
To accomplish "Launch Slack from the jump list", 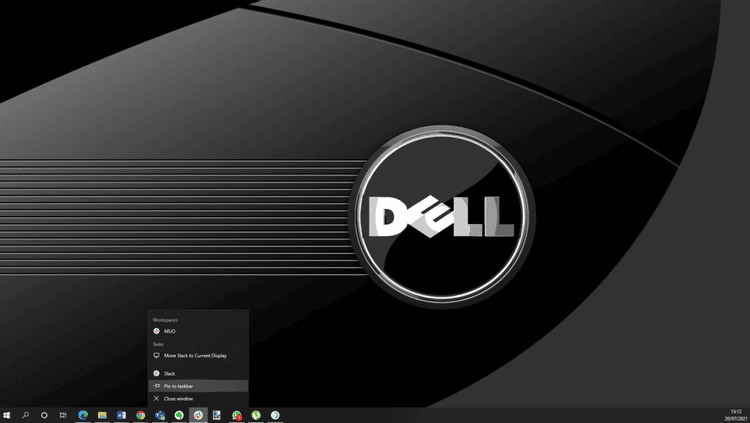I will [198, 373].
